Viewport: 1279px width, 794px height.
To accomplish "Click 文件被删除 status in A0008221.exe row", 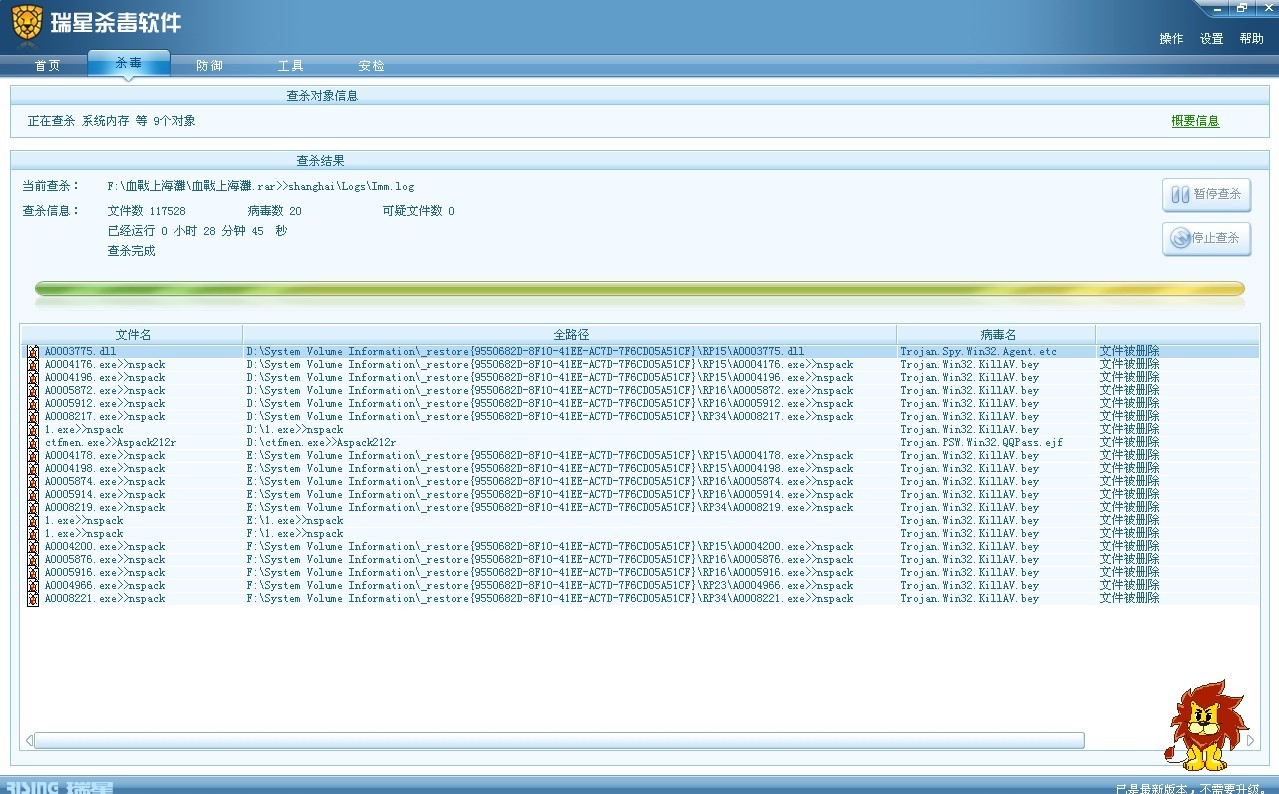I will coord(1129,599).
